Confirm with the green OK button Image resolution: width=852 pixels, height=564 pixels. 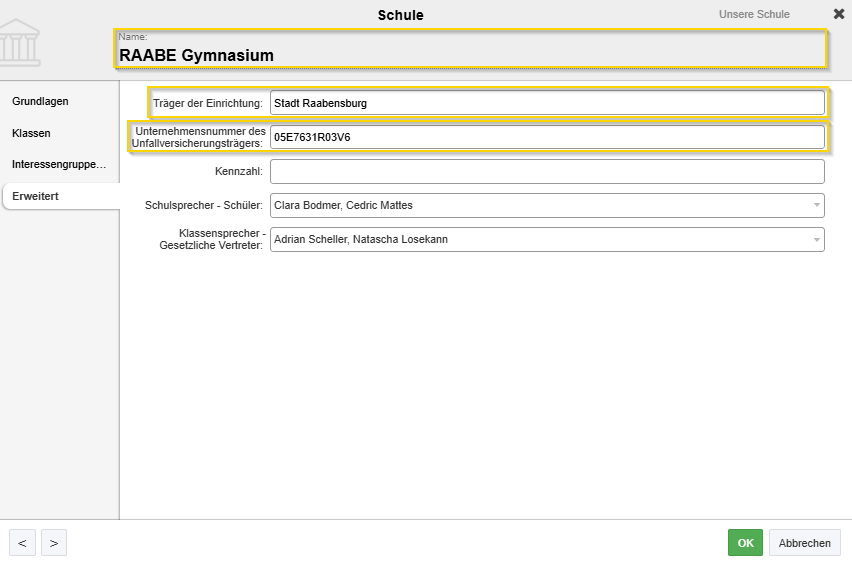point(746,543)
